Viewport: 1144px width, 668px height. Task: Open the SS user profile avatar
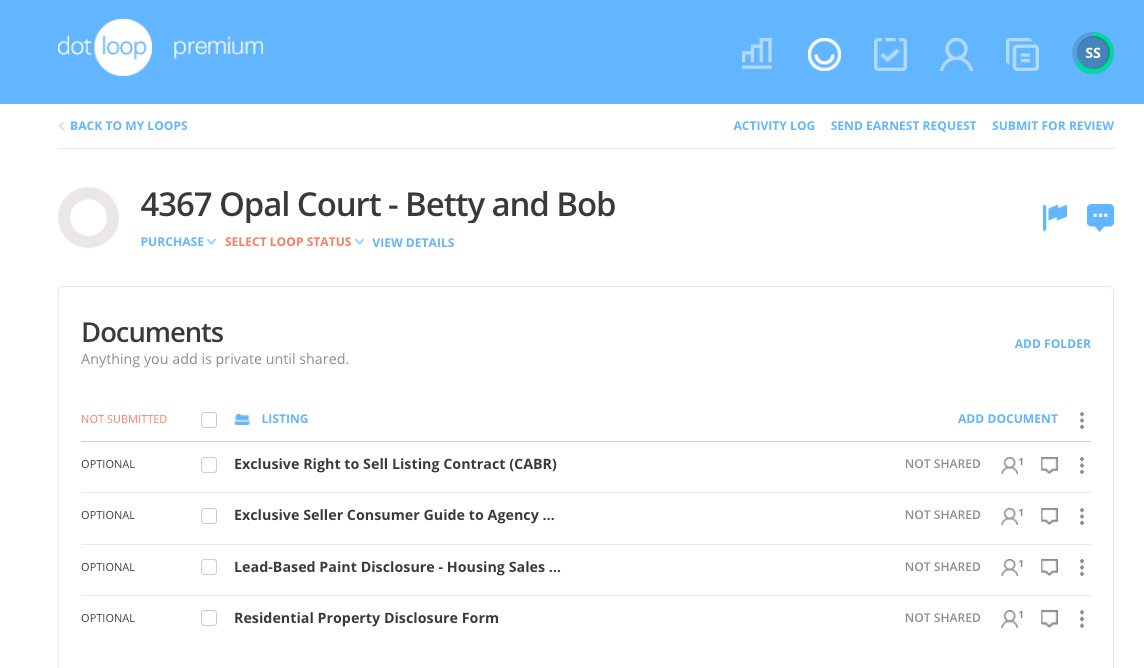tap(1093, 54)
